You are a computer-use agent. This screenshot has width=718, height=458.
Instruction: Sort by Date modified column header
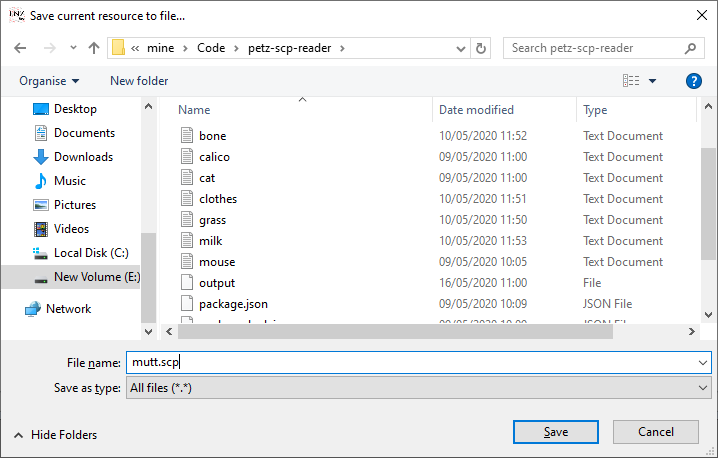(x=476, y=110)
